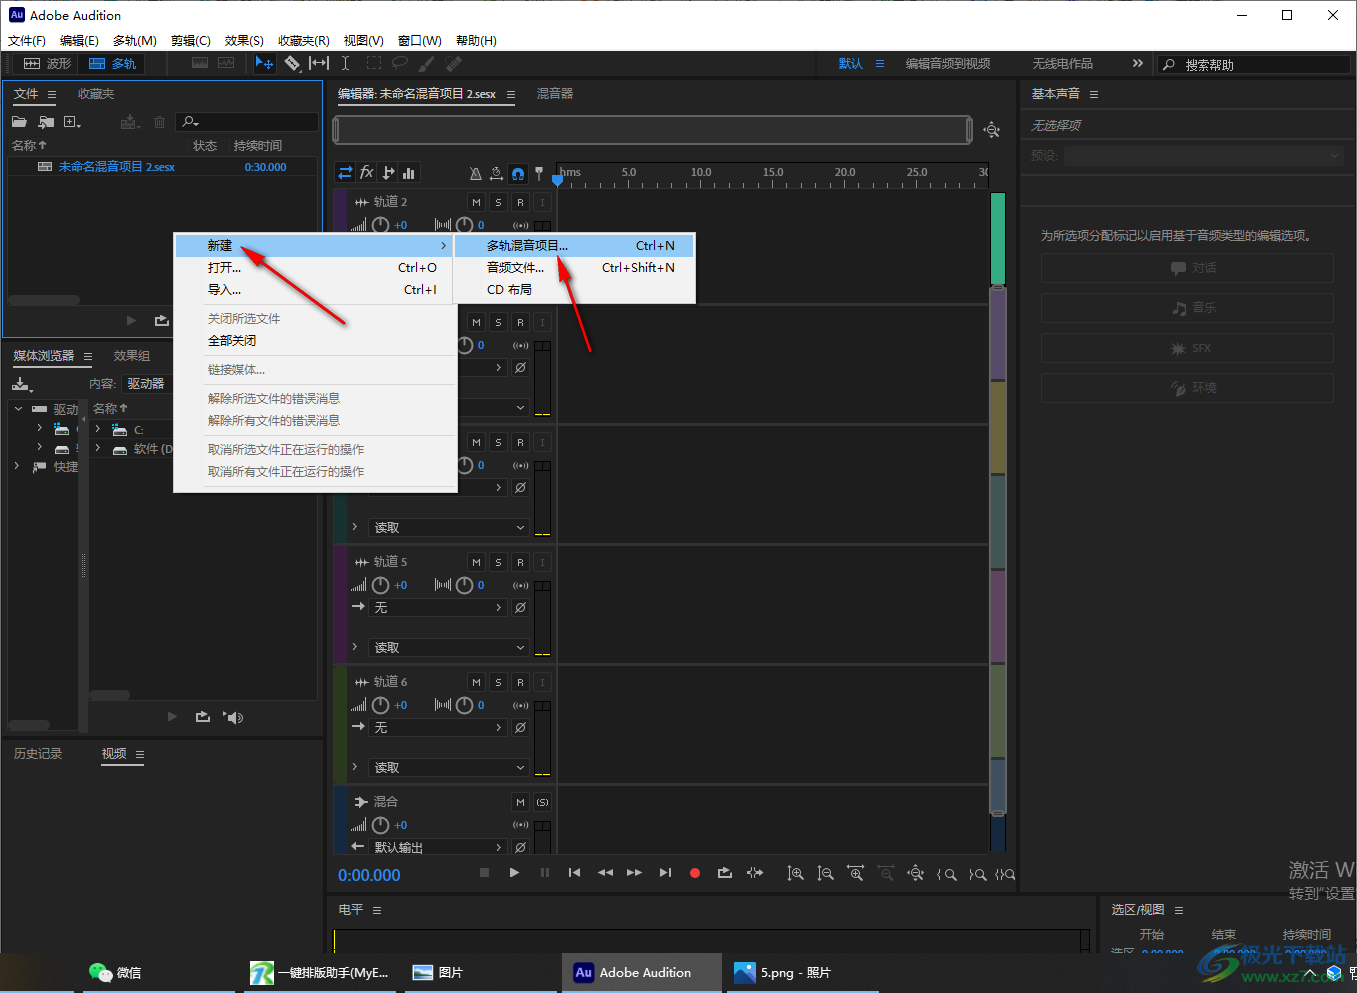Adjust 轨道 6 pan knob
Screen dimensions: 1357x993
pyautogui.click(x=464, y=705)
